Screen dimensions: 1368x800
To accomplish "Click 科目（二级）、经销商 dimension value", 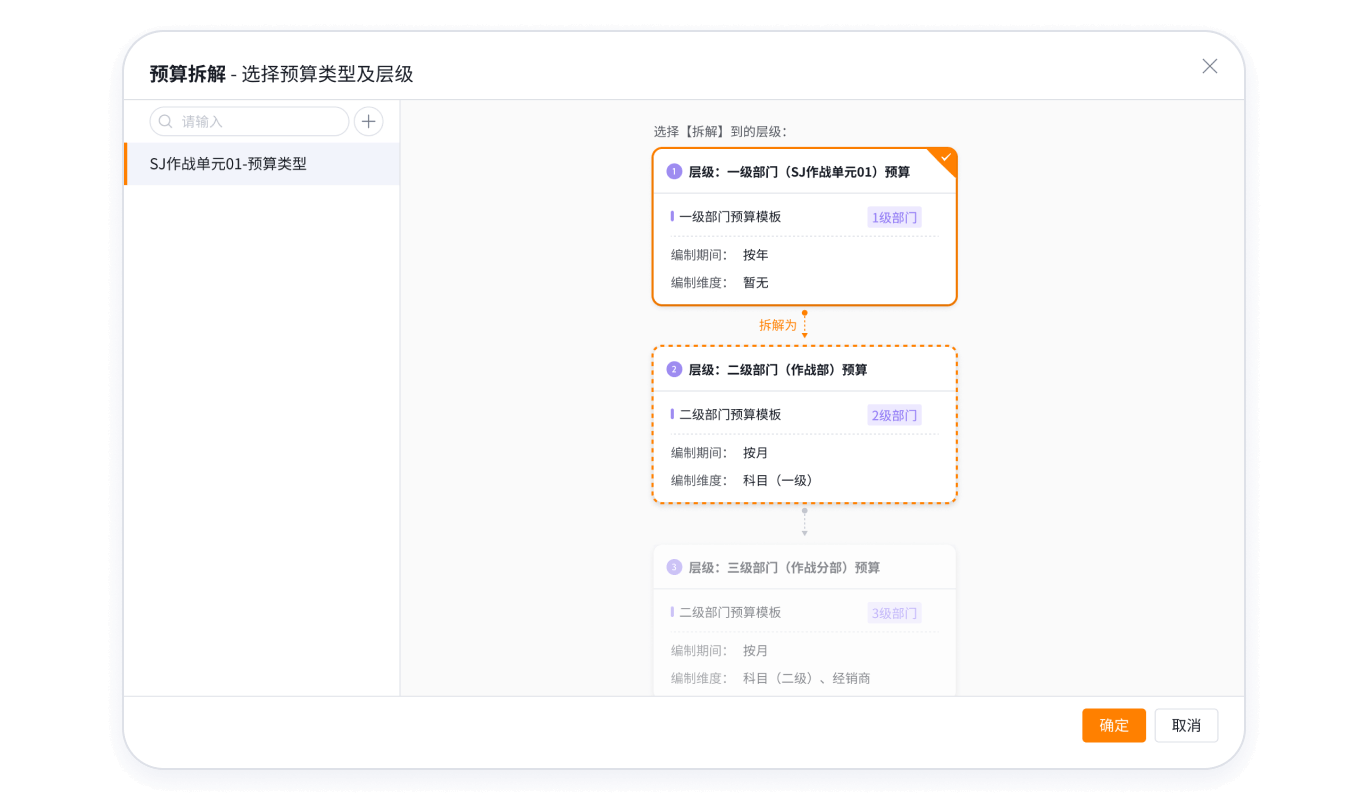I will pos(807,679).
